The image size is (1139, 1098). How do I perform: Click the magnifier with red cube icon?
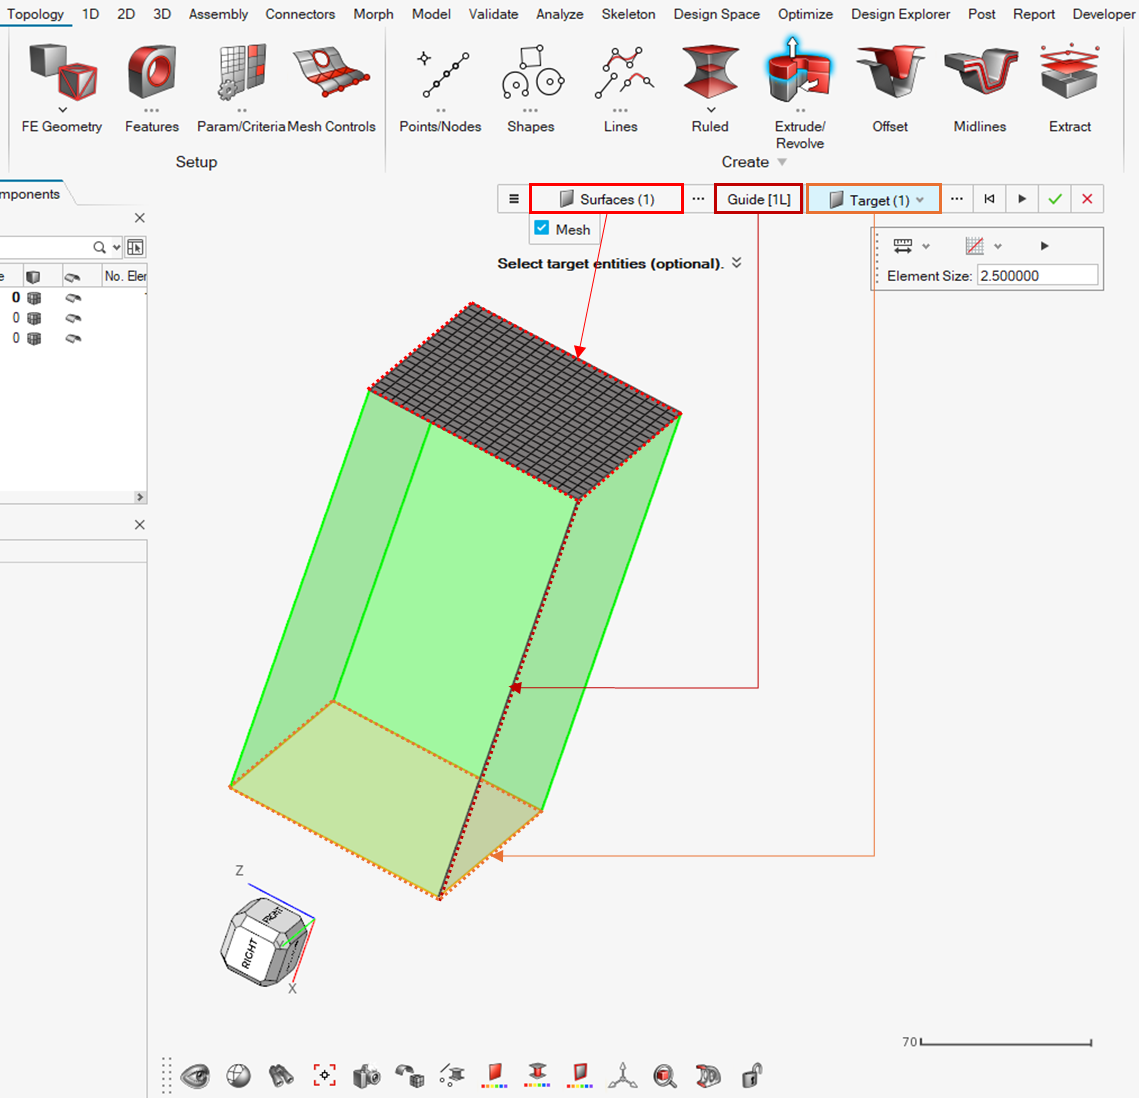[665, 1075]
